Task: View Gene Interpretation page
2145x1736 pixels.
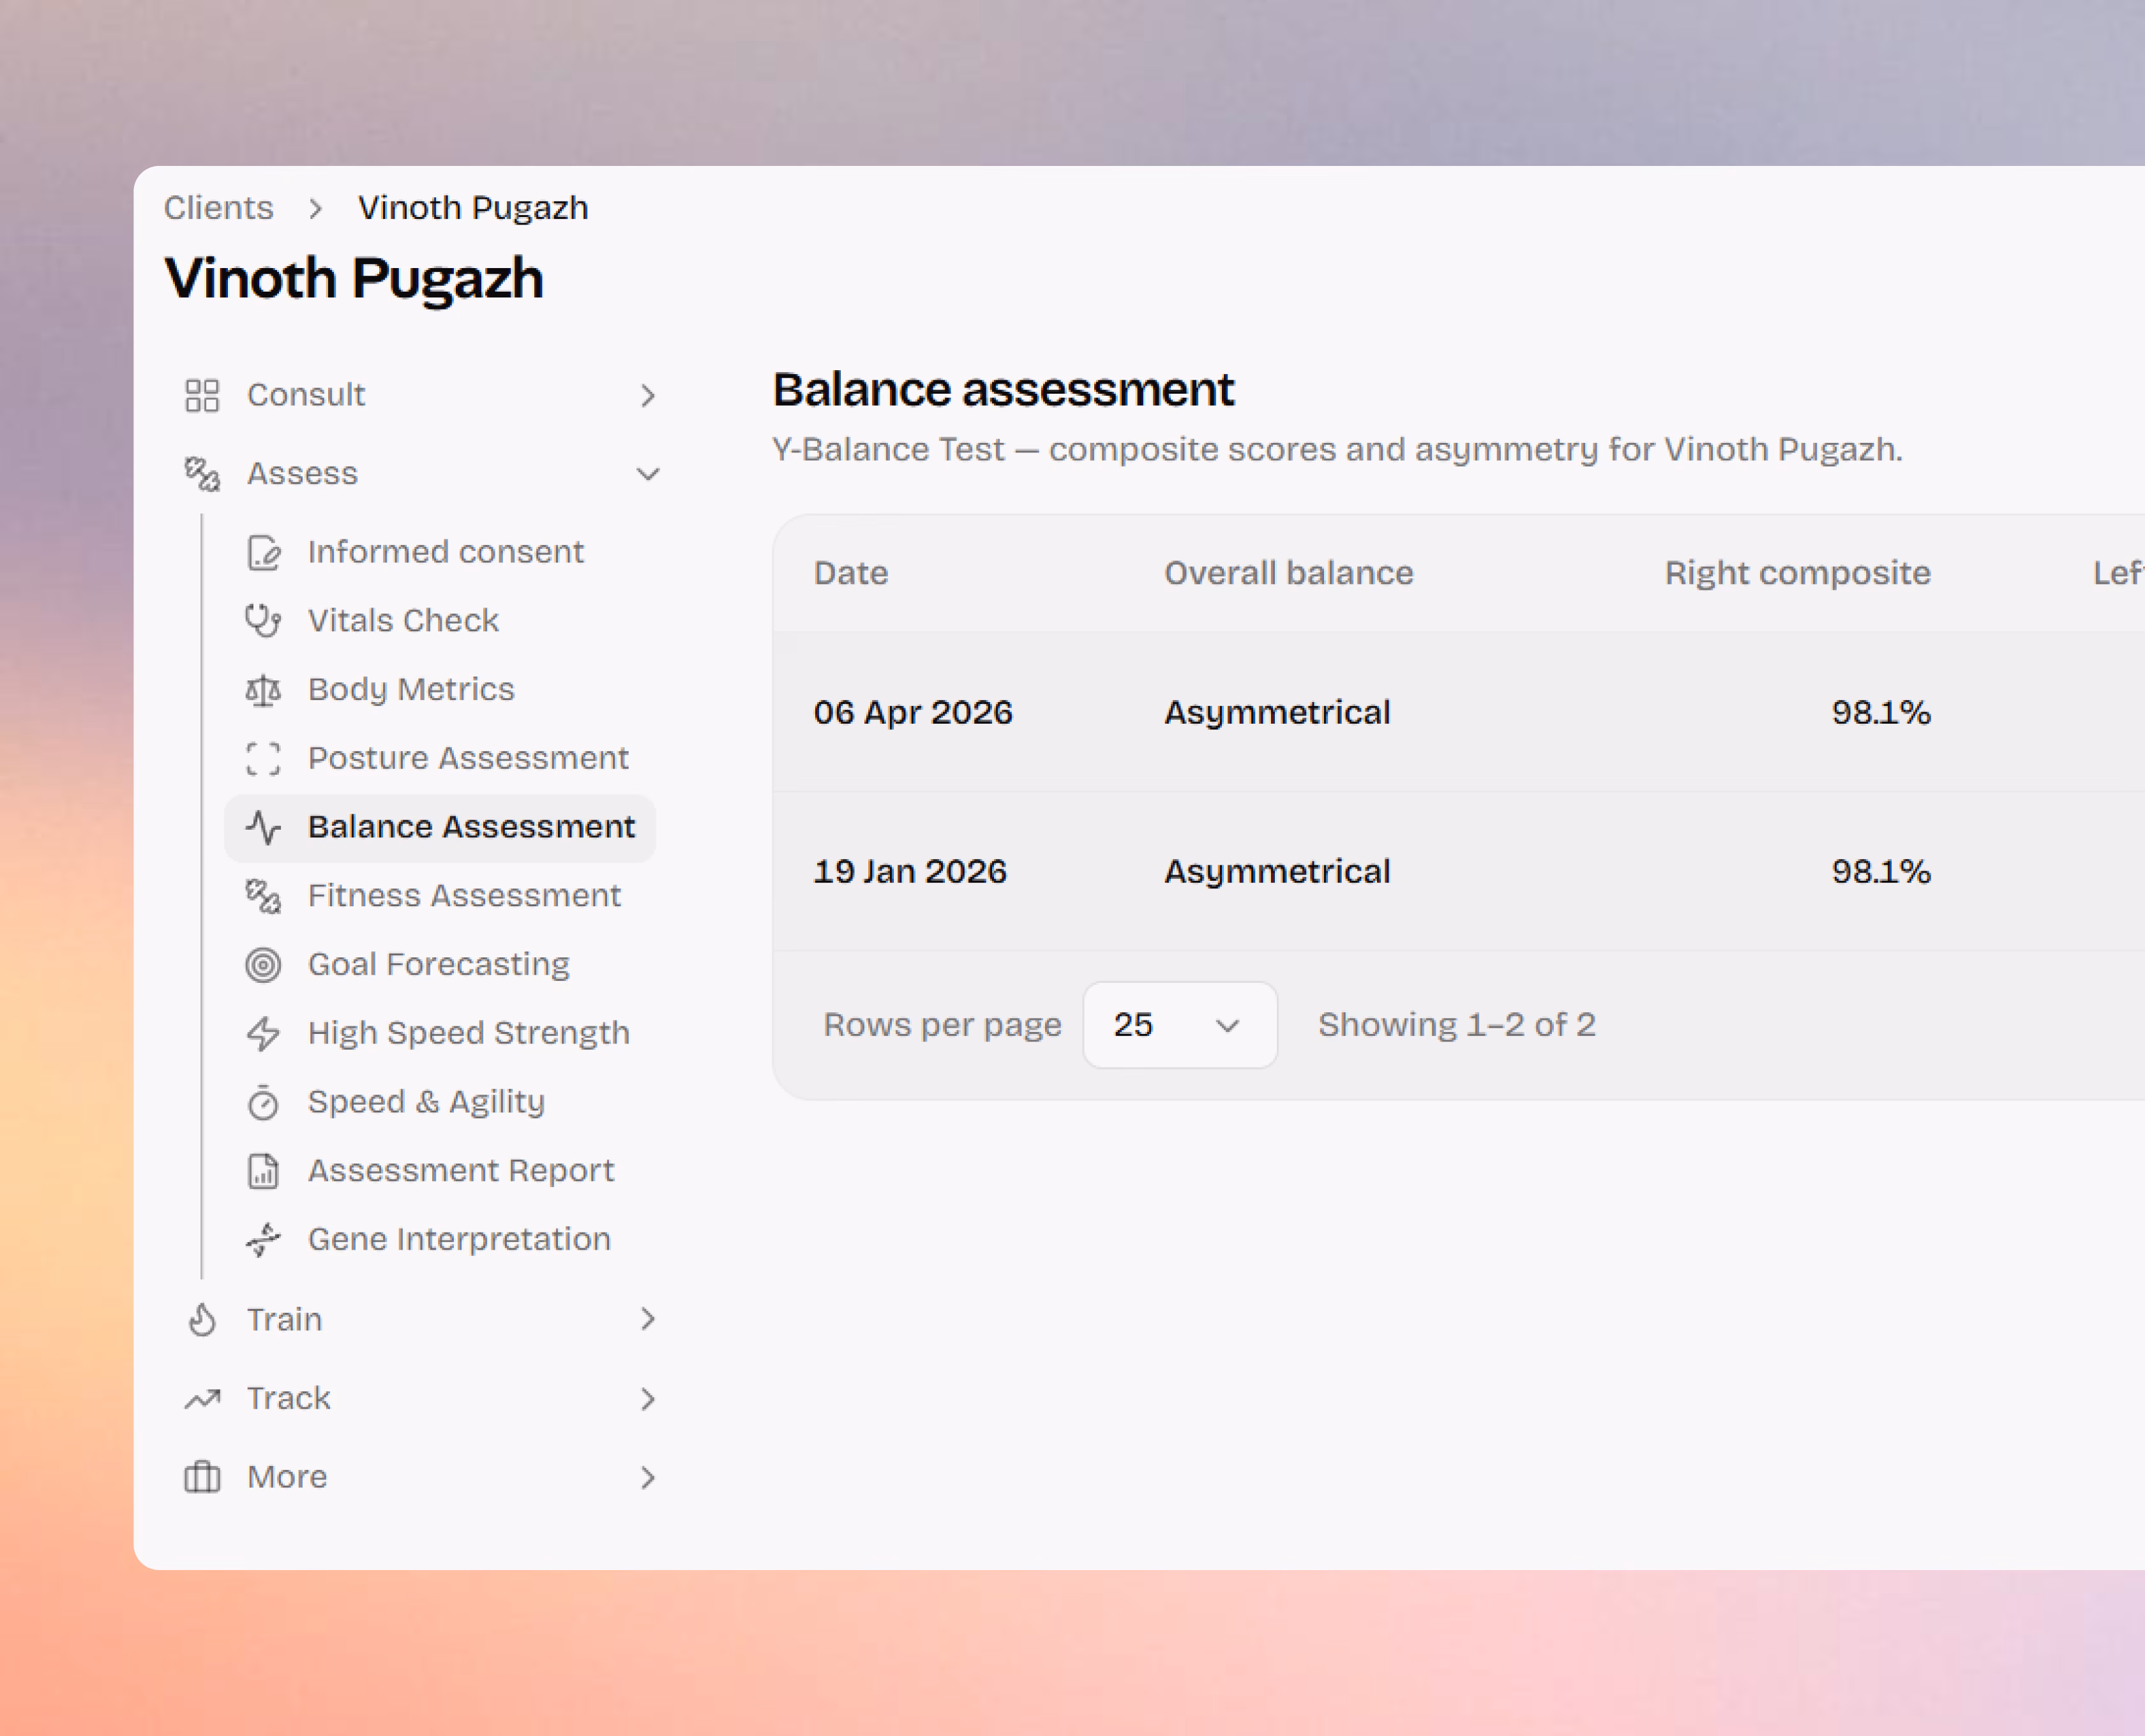Action: 440,1240
